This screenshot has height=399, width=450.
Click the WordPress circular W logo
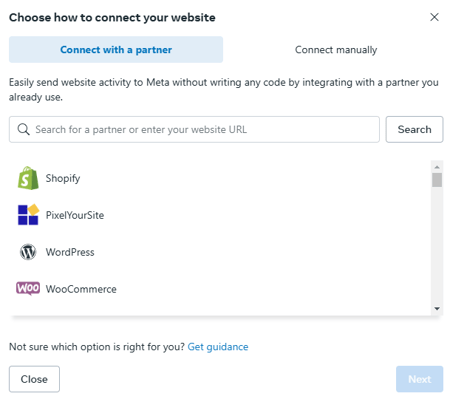(x=28, y=252)
